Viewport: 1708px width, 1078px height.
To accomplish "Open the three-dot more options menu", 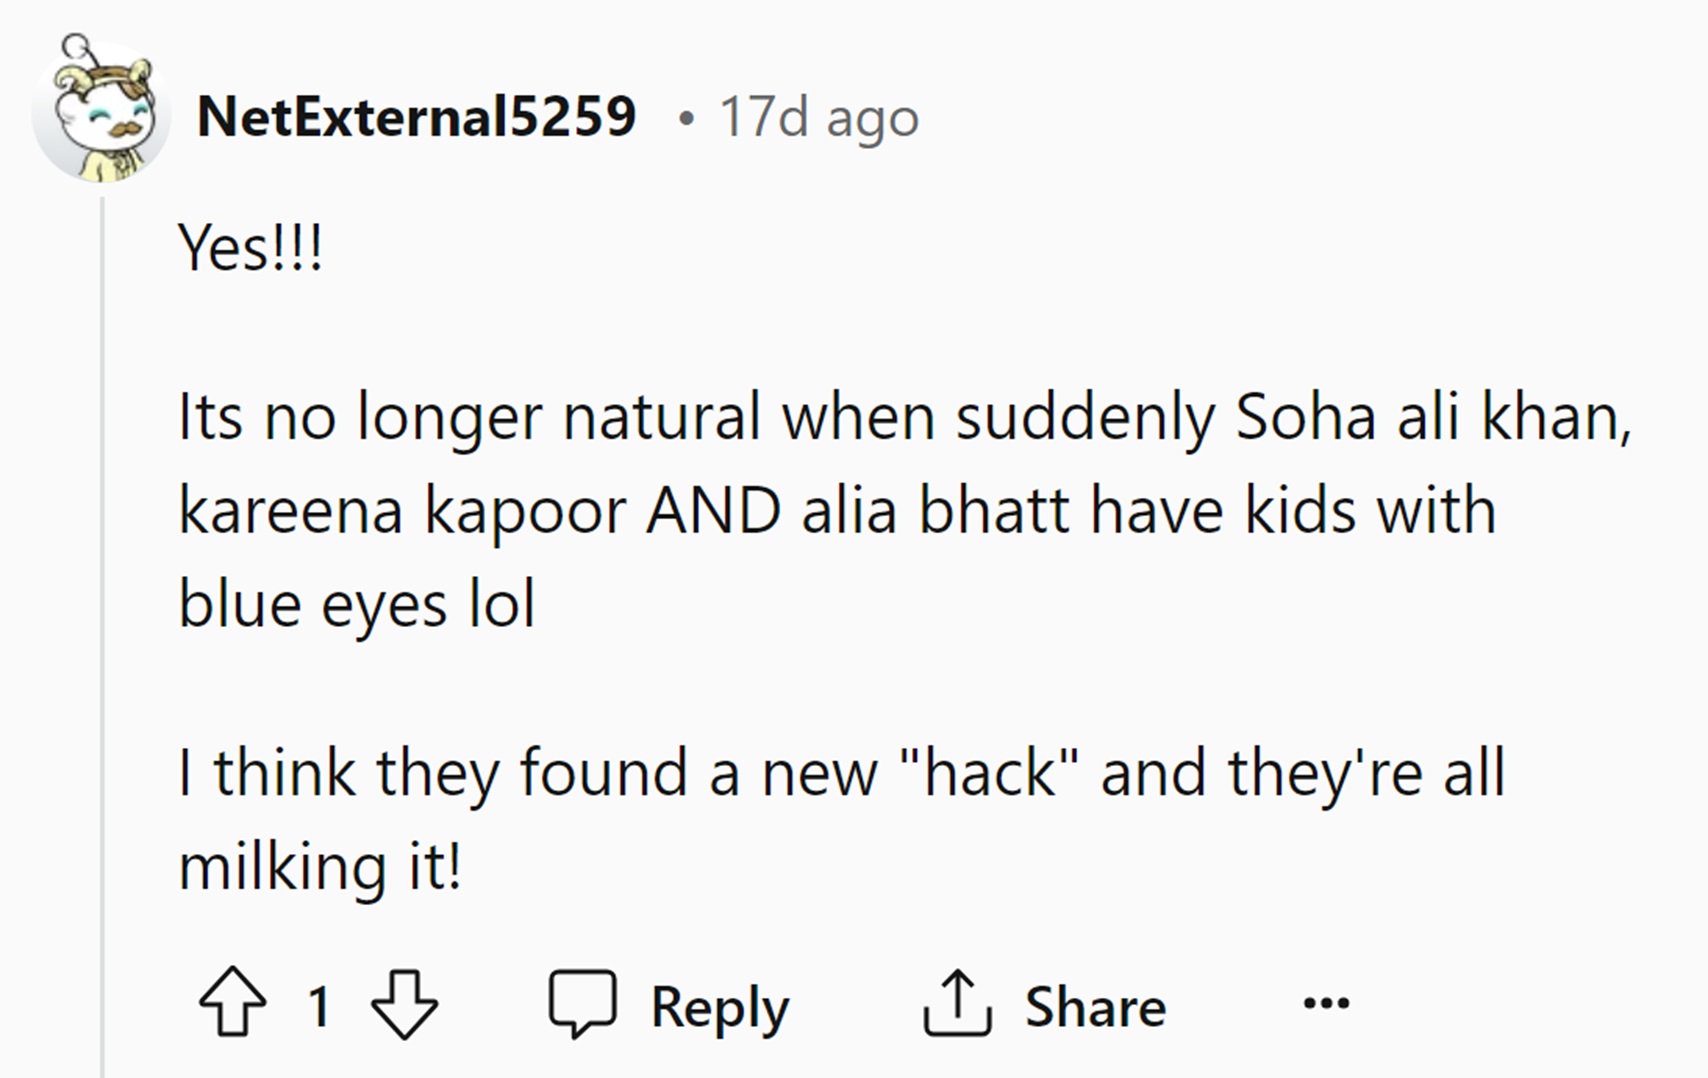I will (1326, 1002).
